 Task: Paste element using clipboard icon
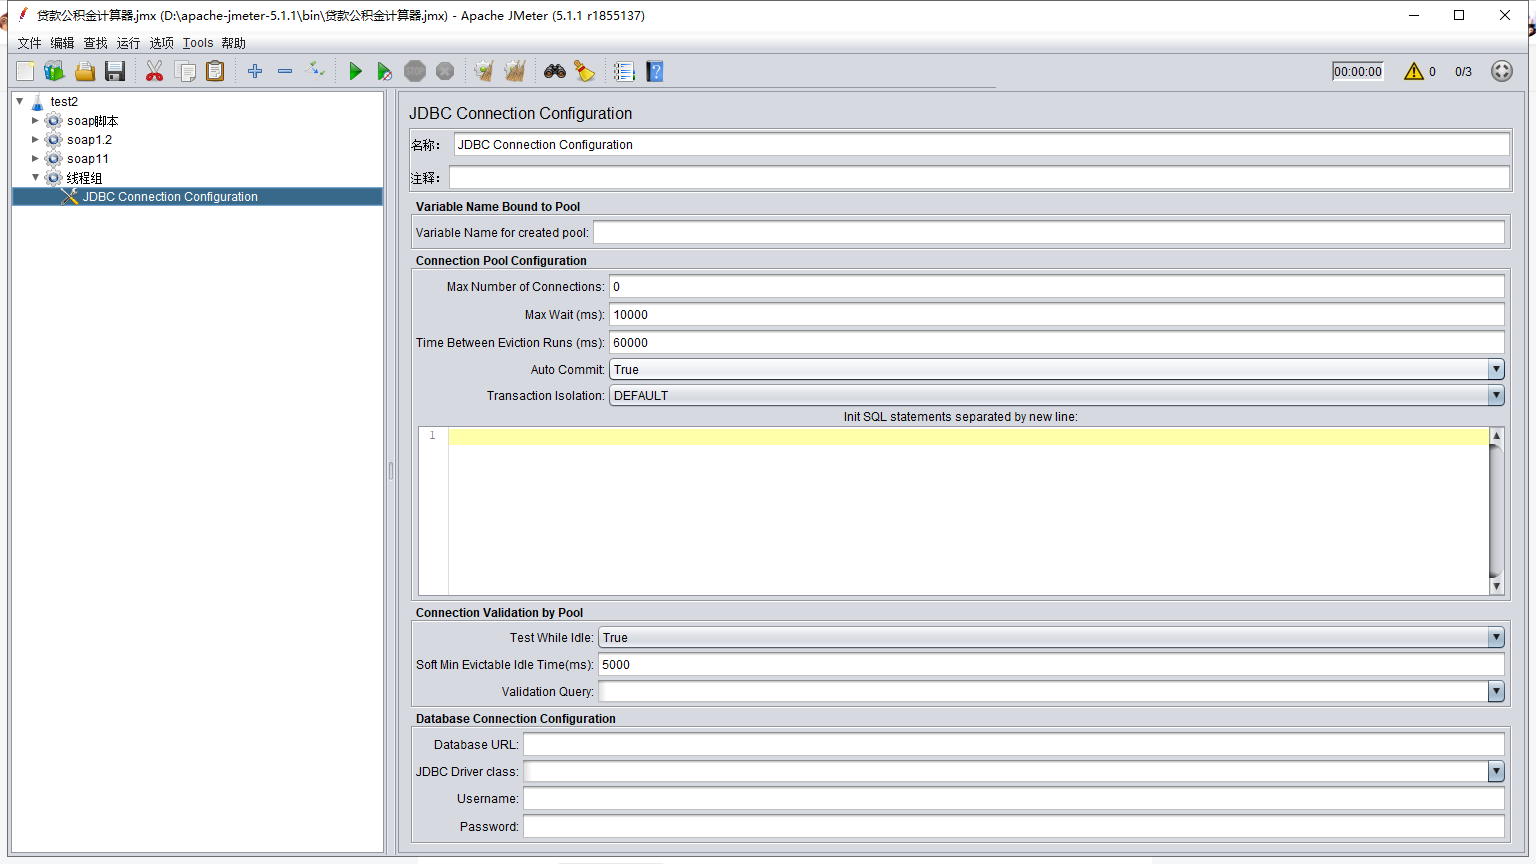coord(215,71)
